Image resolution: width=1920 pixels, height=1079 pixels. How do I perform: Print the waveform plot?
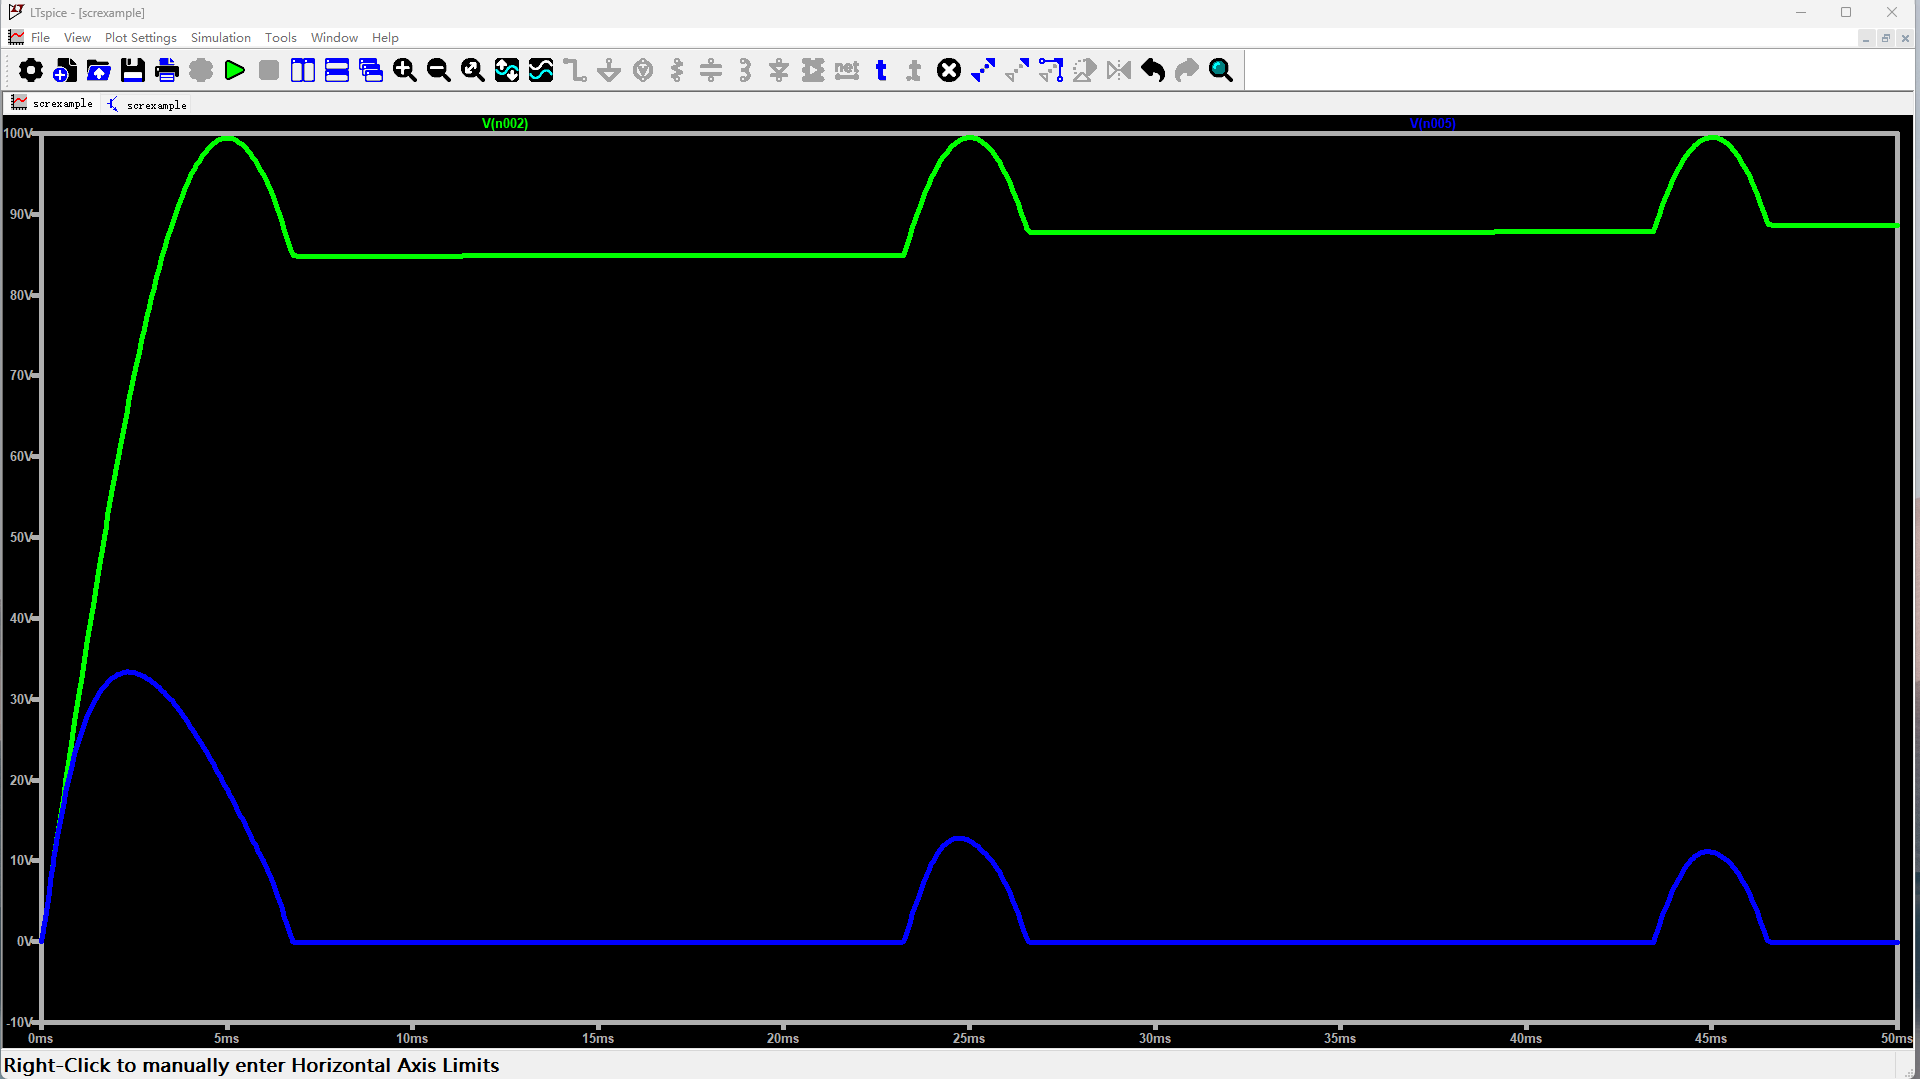[167, 70]
